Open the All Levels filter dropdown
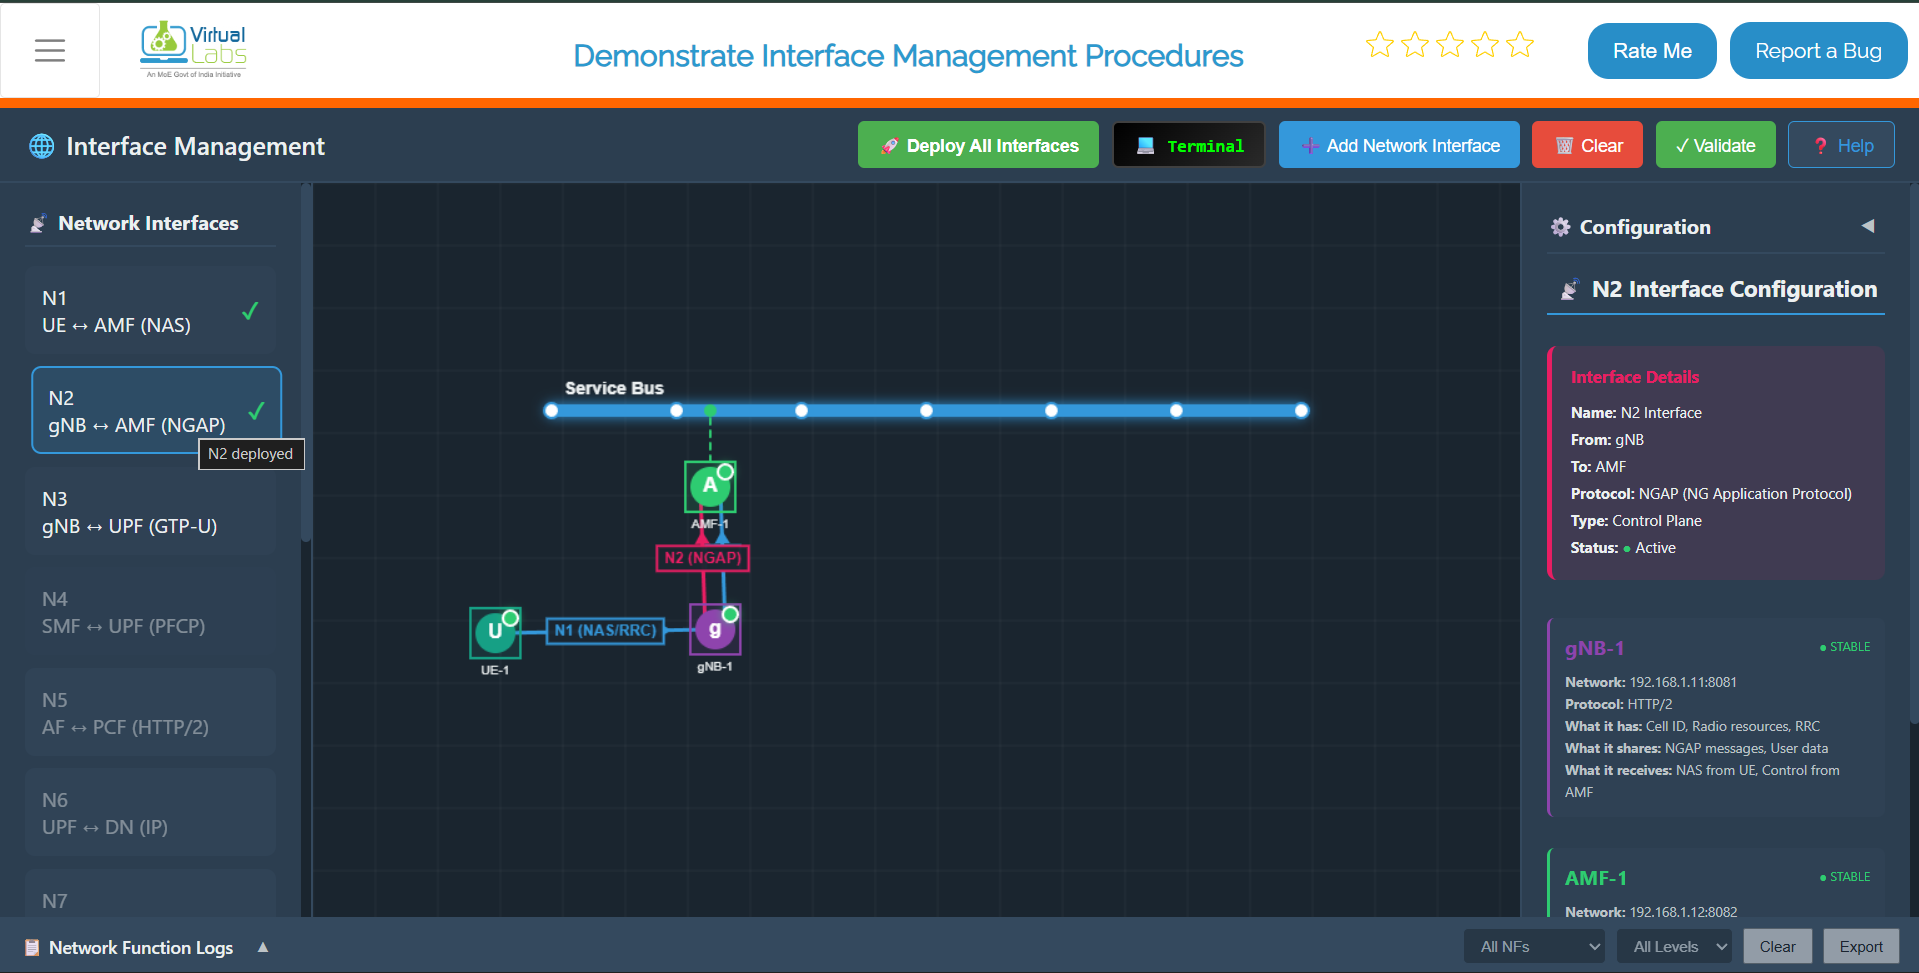 [1674, 946]
